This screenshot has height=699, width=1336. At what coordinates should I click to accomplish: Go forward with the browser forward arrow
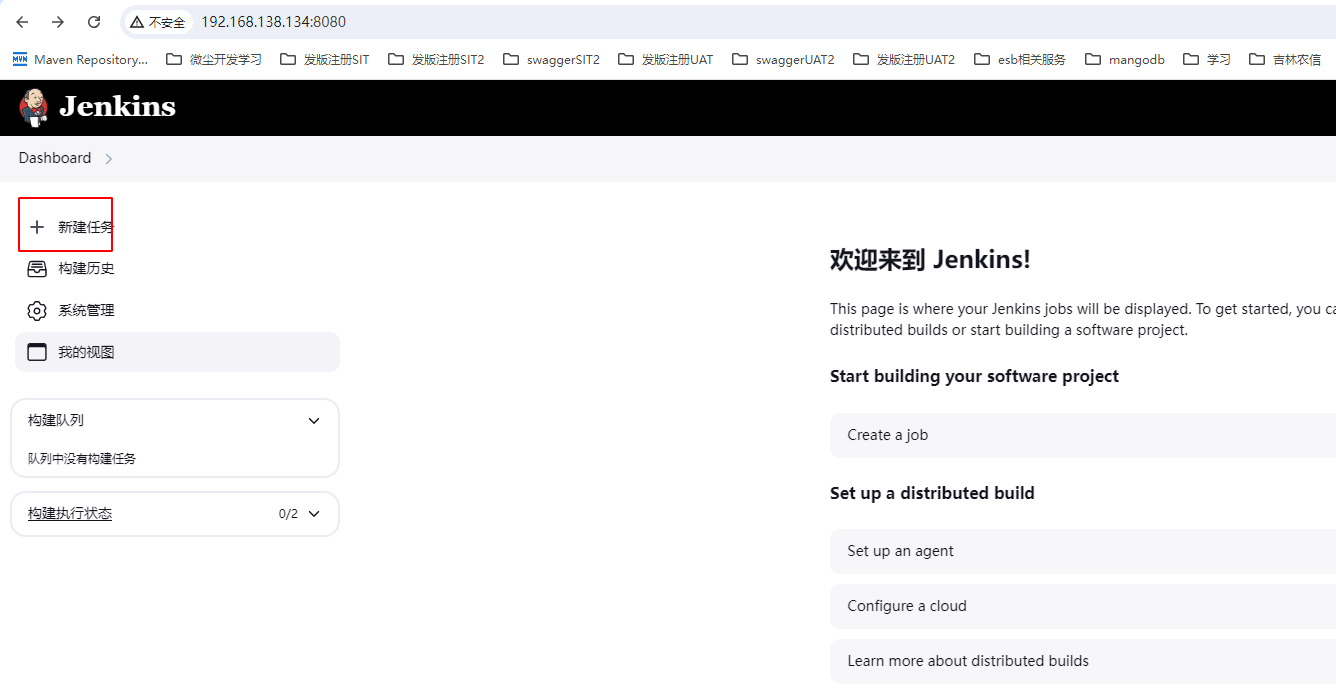pos(58,22)
